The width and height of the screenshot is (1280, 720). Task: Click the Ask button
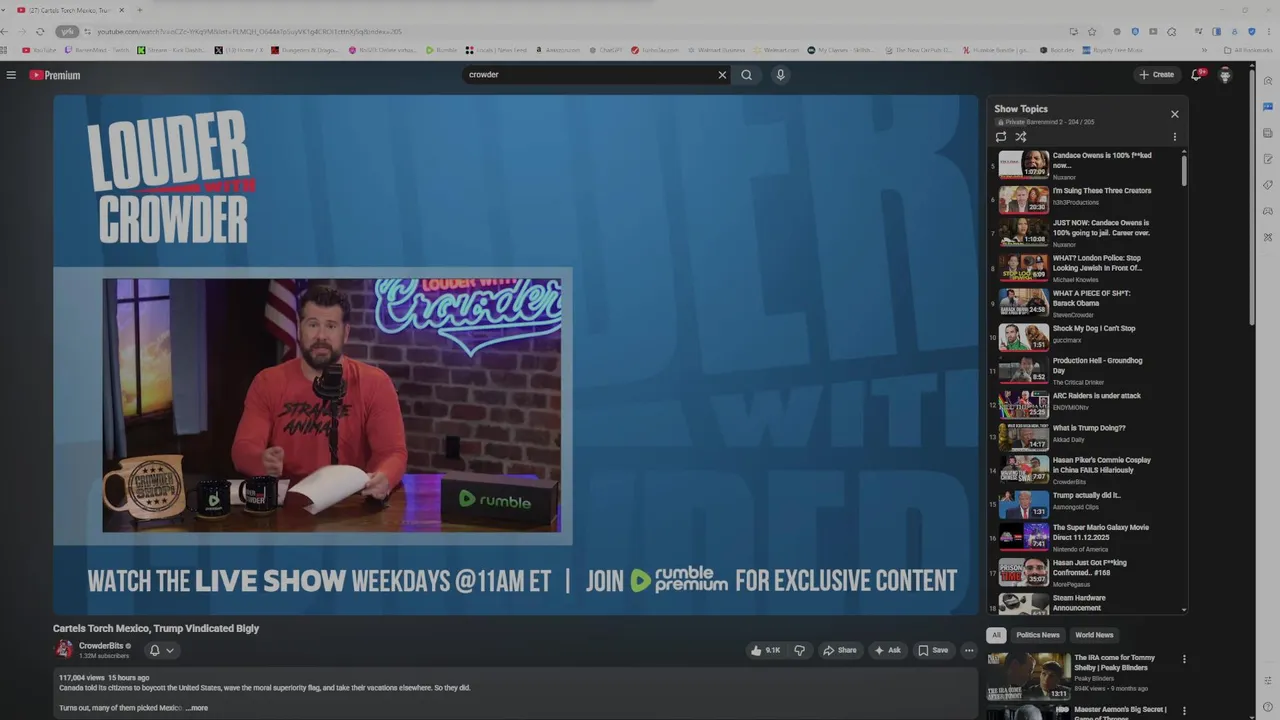click(887, 650)
